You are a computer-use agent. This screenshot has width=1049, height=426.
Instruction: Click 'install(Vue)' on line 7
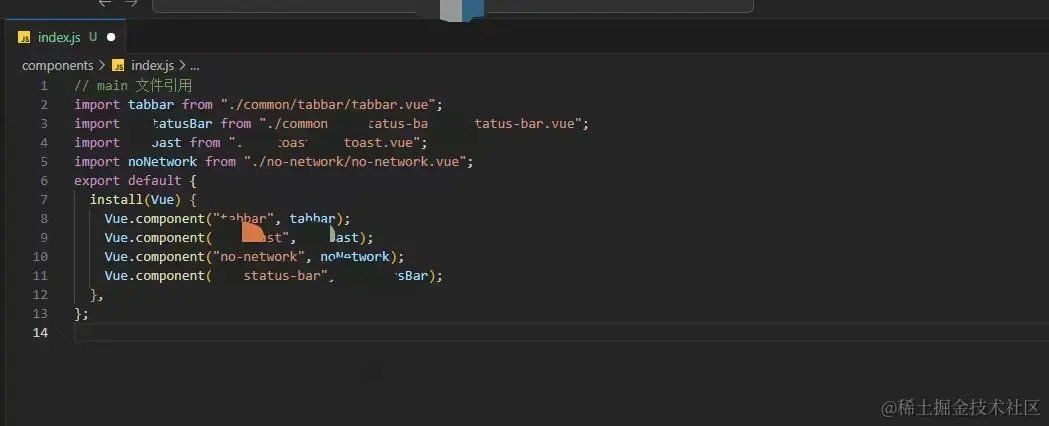[x=136, y=199]
